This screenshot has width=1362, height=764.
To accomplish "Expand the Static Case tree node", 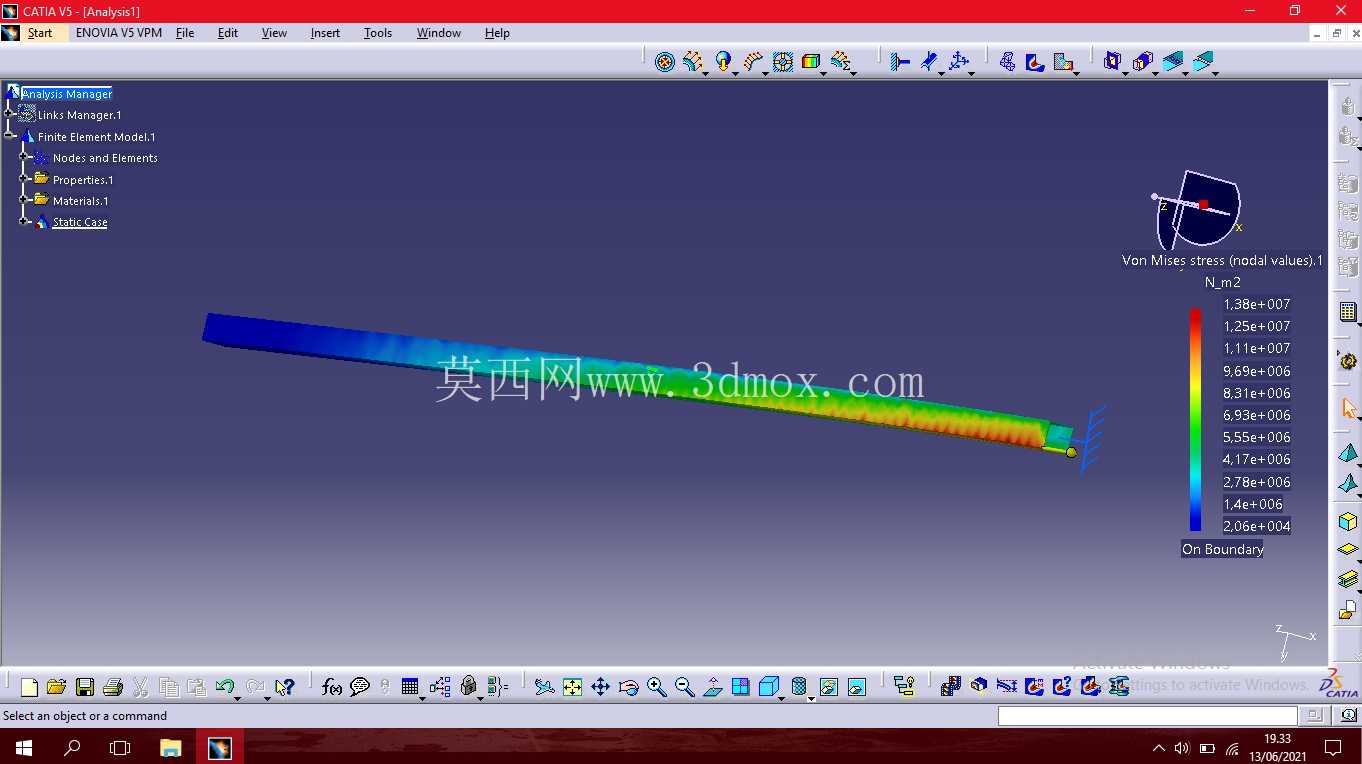I will (x=25, y=222).
